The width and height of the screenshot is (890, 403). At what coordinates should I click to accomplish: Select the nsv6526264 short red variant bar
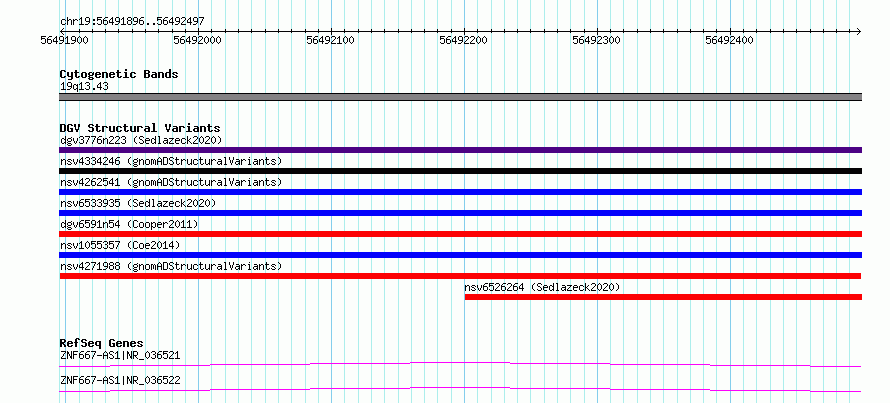pyautogui.click(x=663, y=297)
